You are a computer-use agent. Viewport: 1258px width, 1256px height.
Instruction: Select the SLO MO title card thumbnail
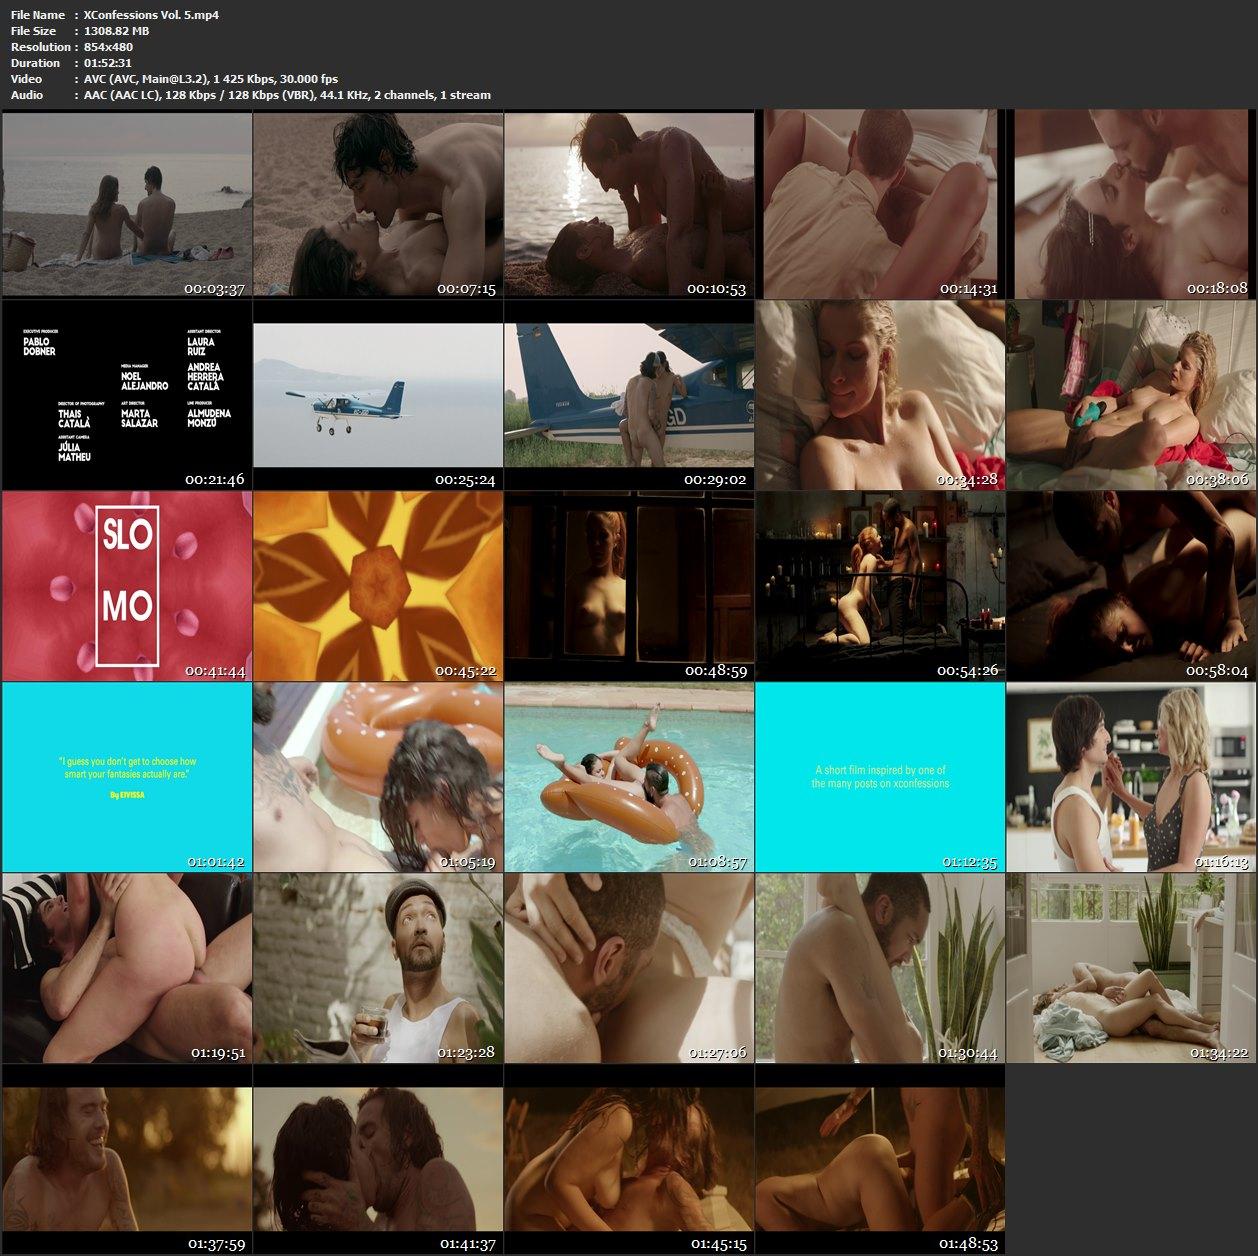pos(127,586)
